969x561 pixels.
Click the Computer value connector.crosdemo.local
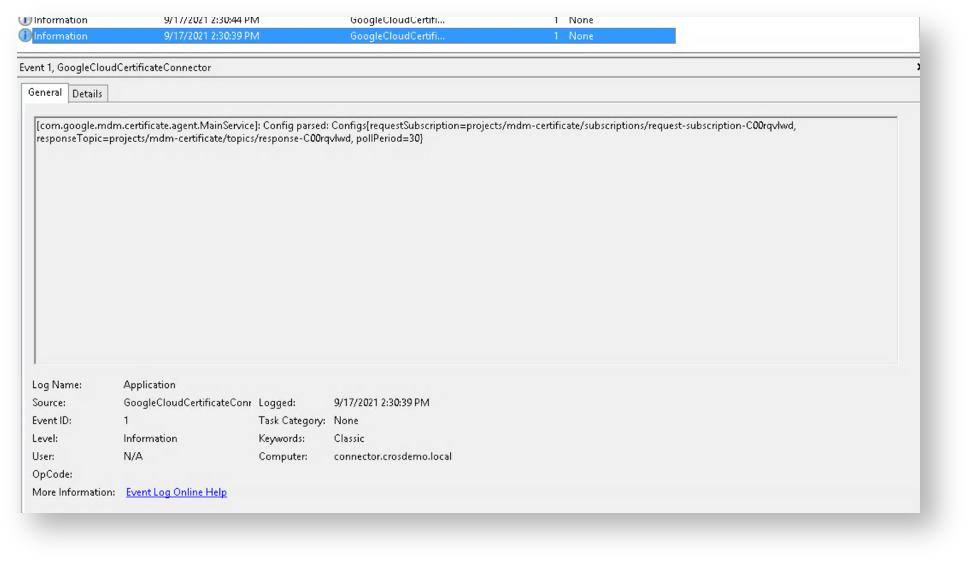click(392, 457)
